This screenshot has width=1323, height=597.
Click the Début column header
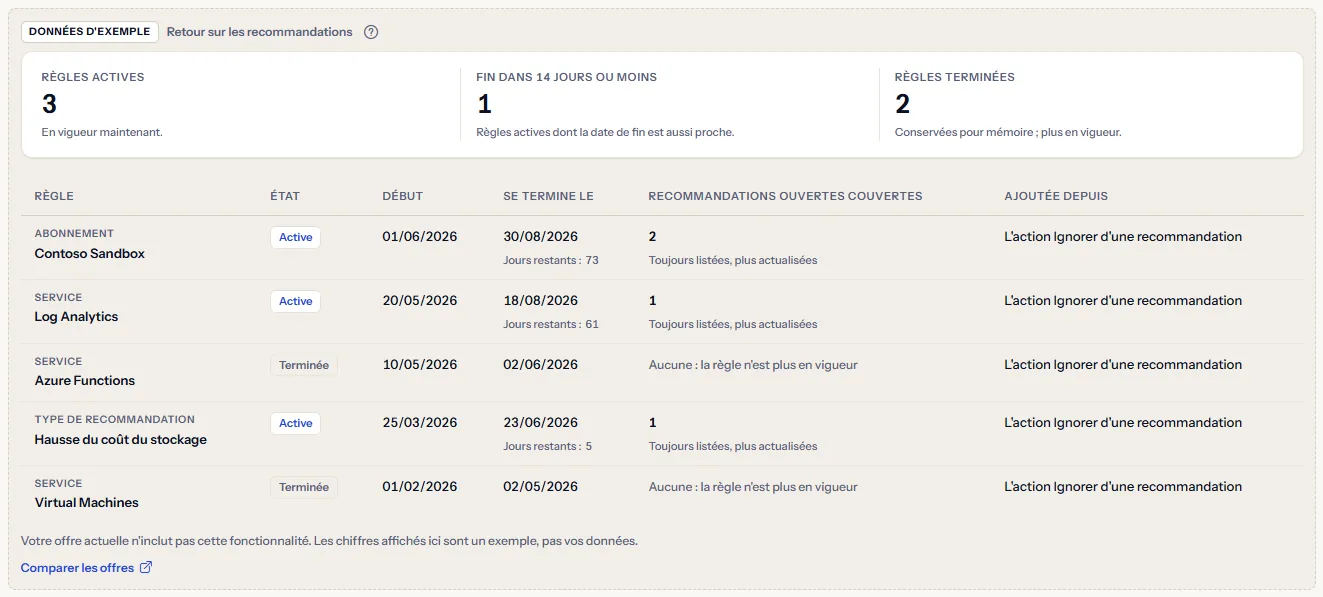point(403,196)
